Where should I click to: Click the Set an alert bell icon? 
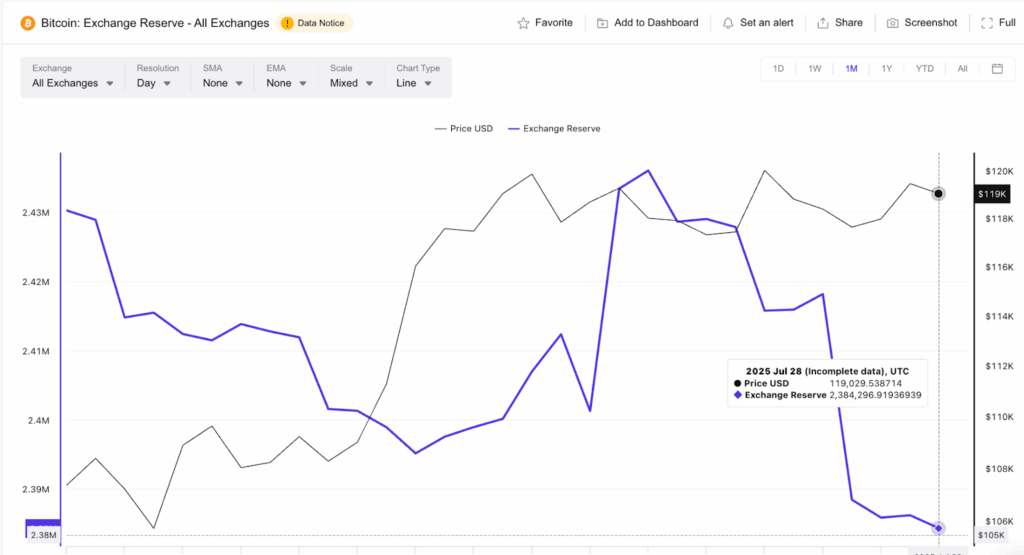pos(727,23)
